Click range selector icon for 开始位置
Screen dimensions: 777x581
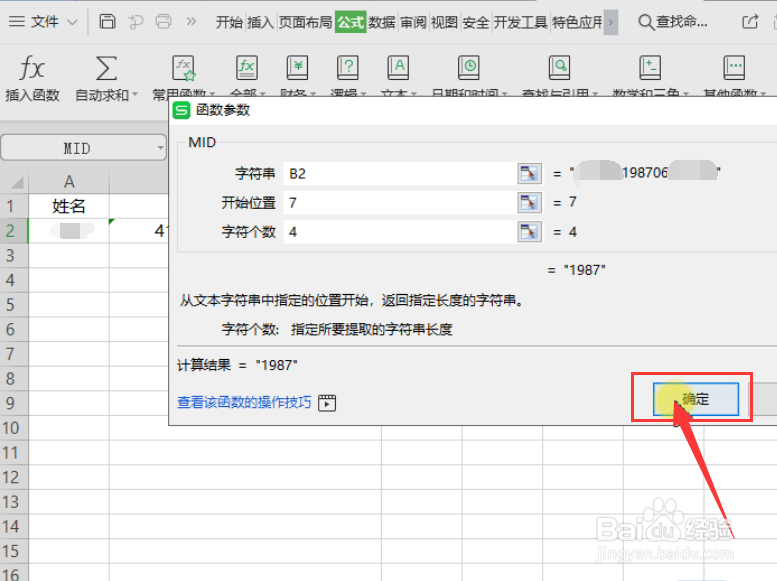point(529,203)
